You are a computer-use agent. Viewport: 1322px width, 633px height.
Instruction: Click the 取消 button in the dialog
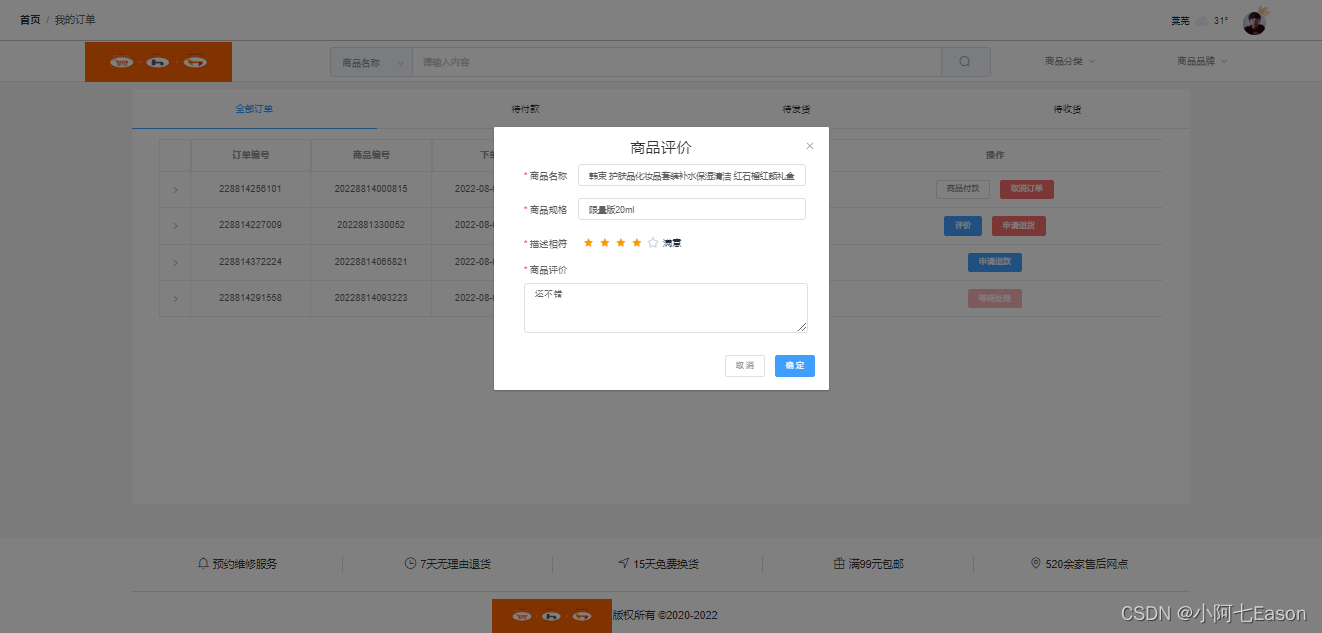coord(744,366)
